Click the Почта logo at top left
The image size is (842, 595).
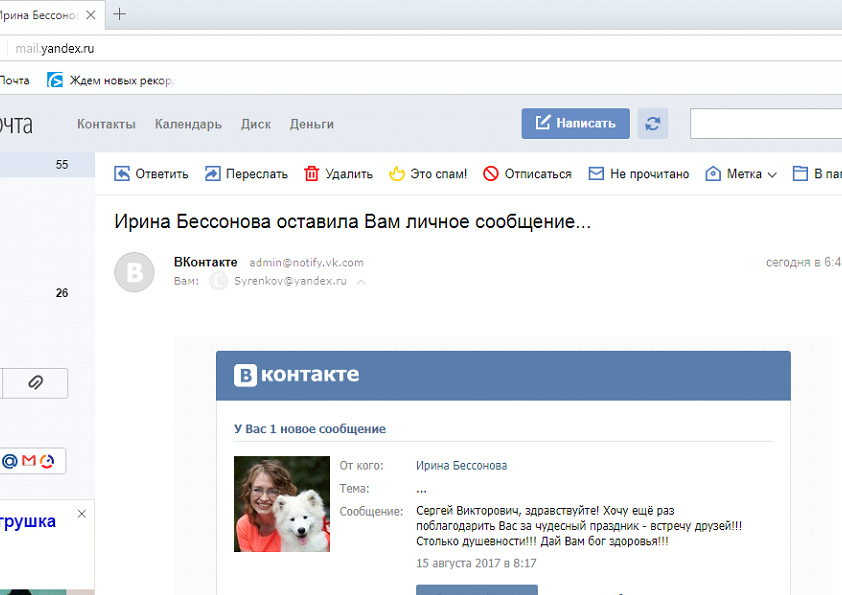pyautogui.click(x=16, y=124)
